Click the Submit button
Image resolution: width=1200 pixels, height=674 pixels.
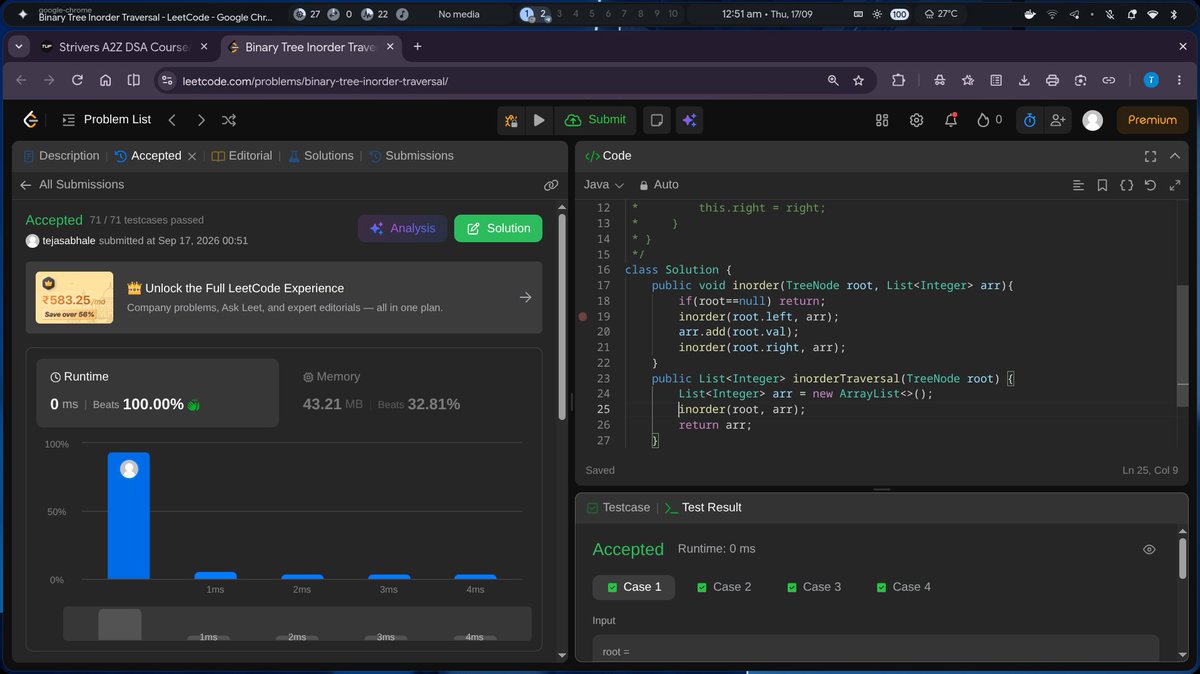point(596,120)
